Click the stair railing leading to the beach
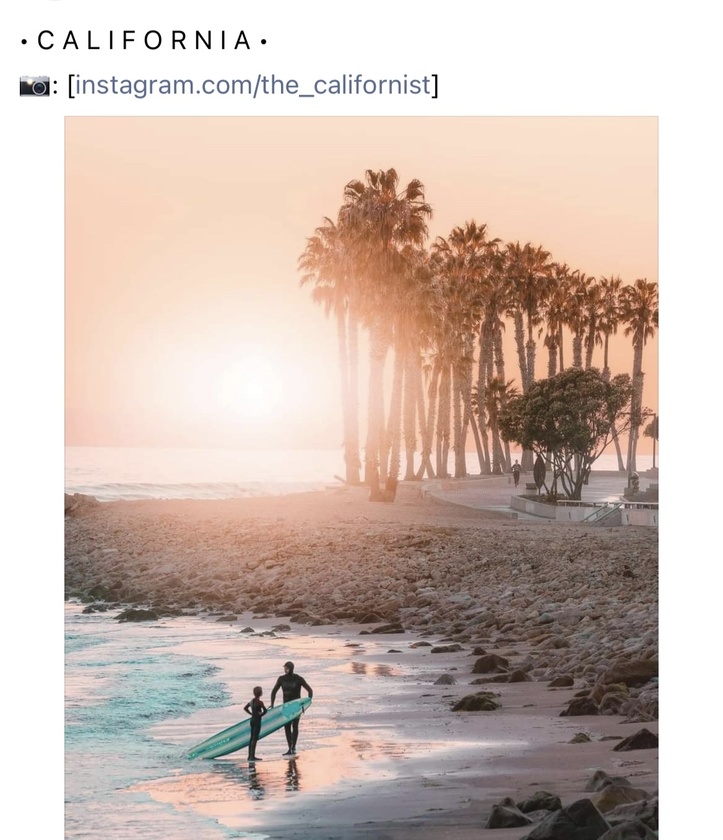Viewport: 723px width, 840px height. pyautogui.click(x=600, y=512)
